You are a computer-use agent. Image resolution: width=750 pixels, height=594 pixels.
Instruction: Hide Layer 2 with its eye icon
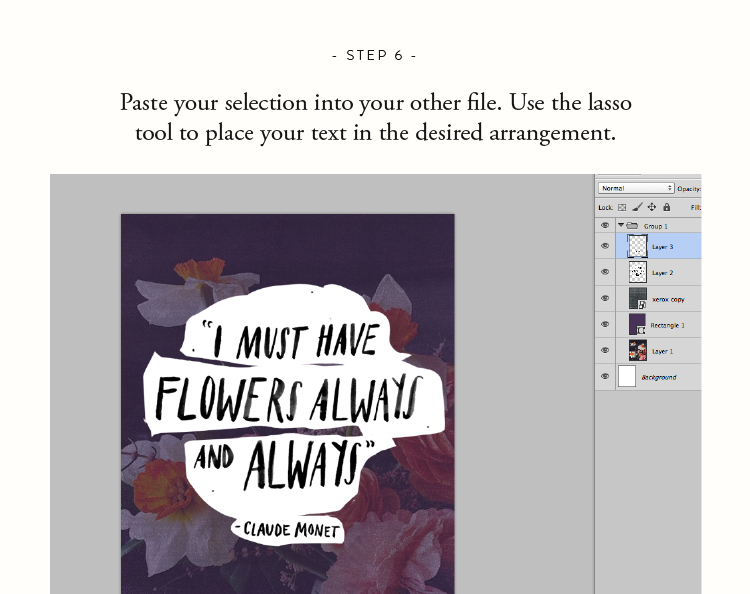605,272
